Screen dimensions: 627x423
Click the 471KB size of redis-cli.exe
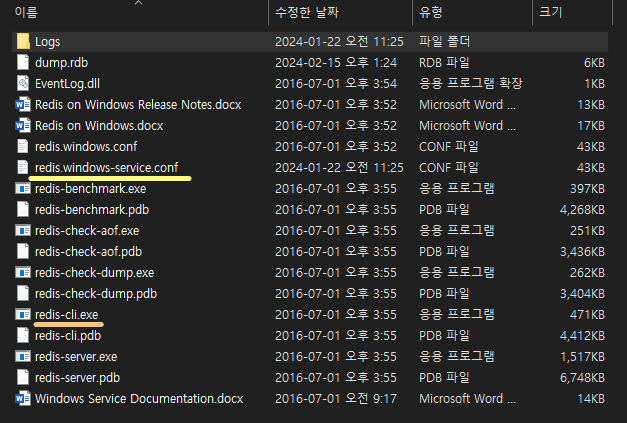pyautogui.click(x=587, y=315)
